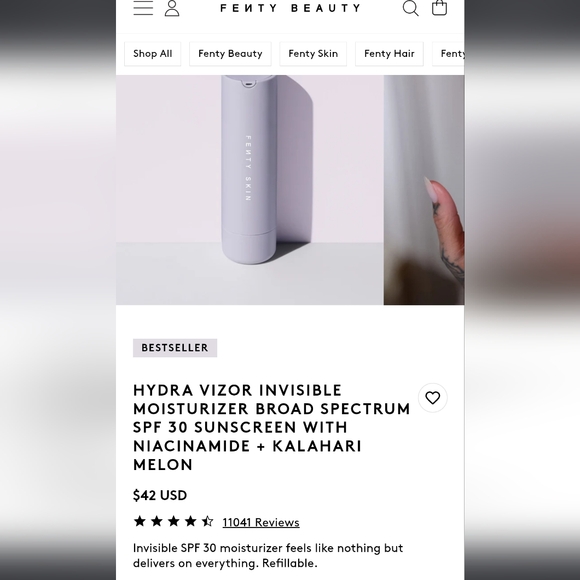
Task: Click the Hydra Vizor product title
Action: (272, 428)
